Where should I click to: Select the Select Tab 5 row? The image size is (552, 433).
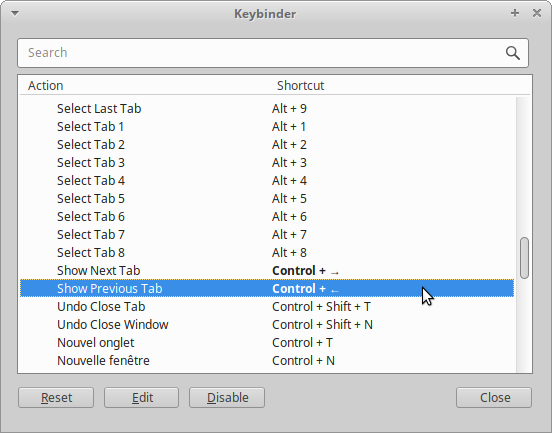point(267,199)
